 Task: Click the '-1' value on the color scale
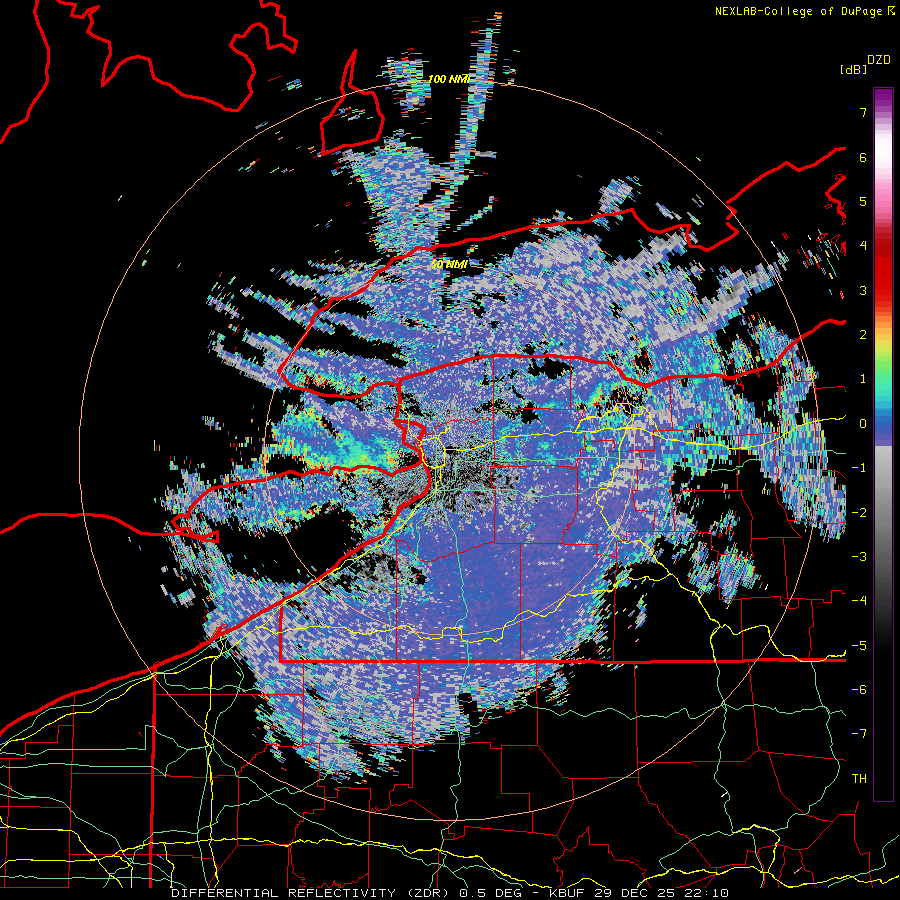pyautogui.click(x=859, y=468)
